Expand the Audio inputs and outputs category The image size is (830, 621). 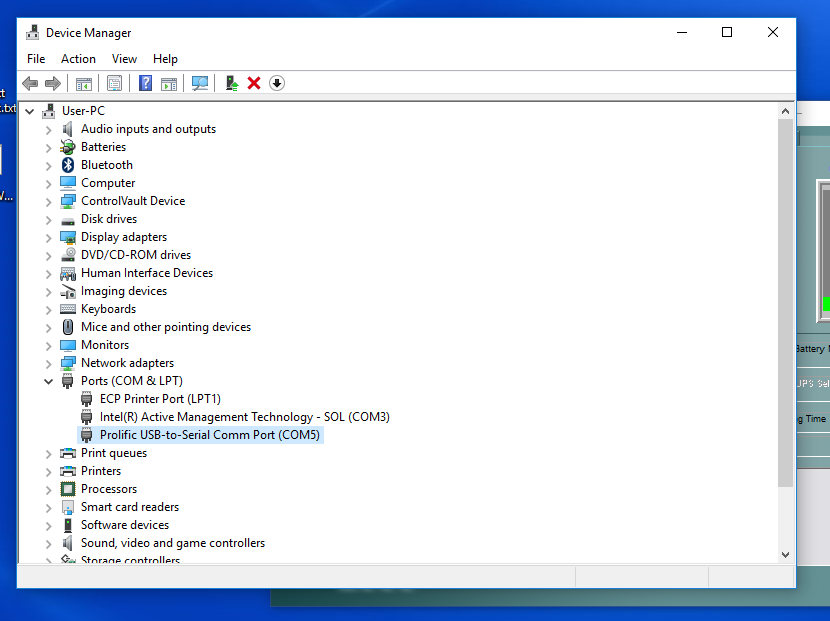tap(49, 130)
